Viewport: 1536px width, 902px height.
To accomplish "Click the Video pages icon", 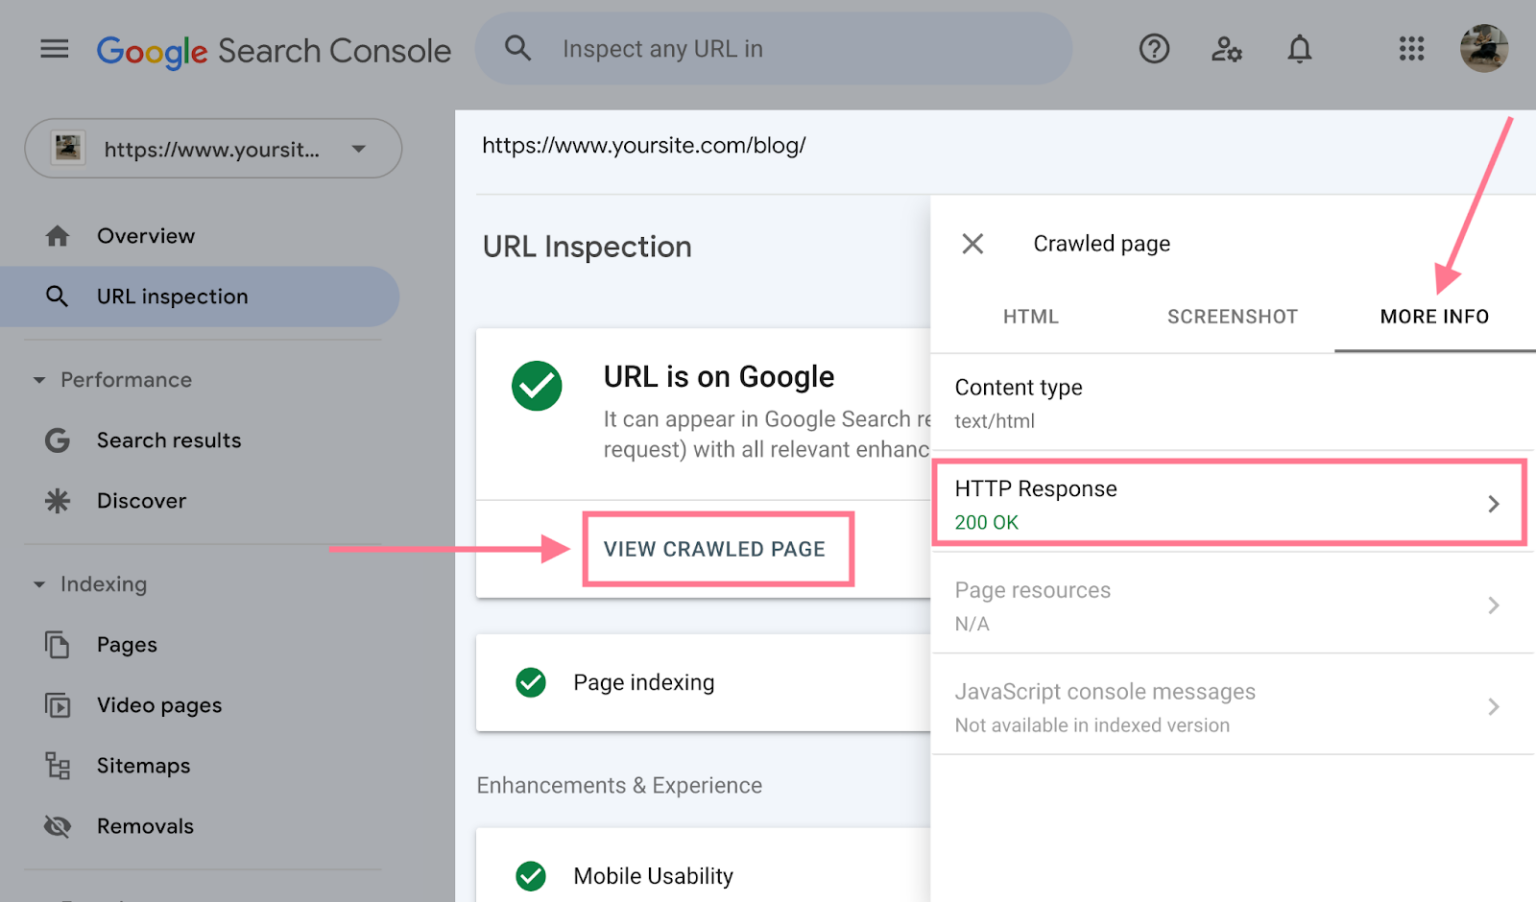I will coord(57,705).
